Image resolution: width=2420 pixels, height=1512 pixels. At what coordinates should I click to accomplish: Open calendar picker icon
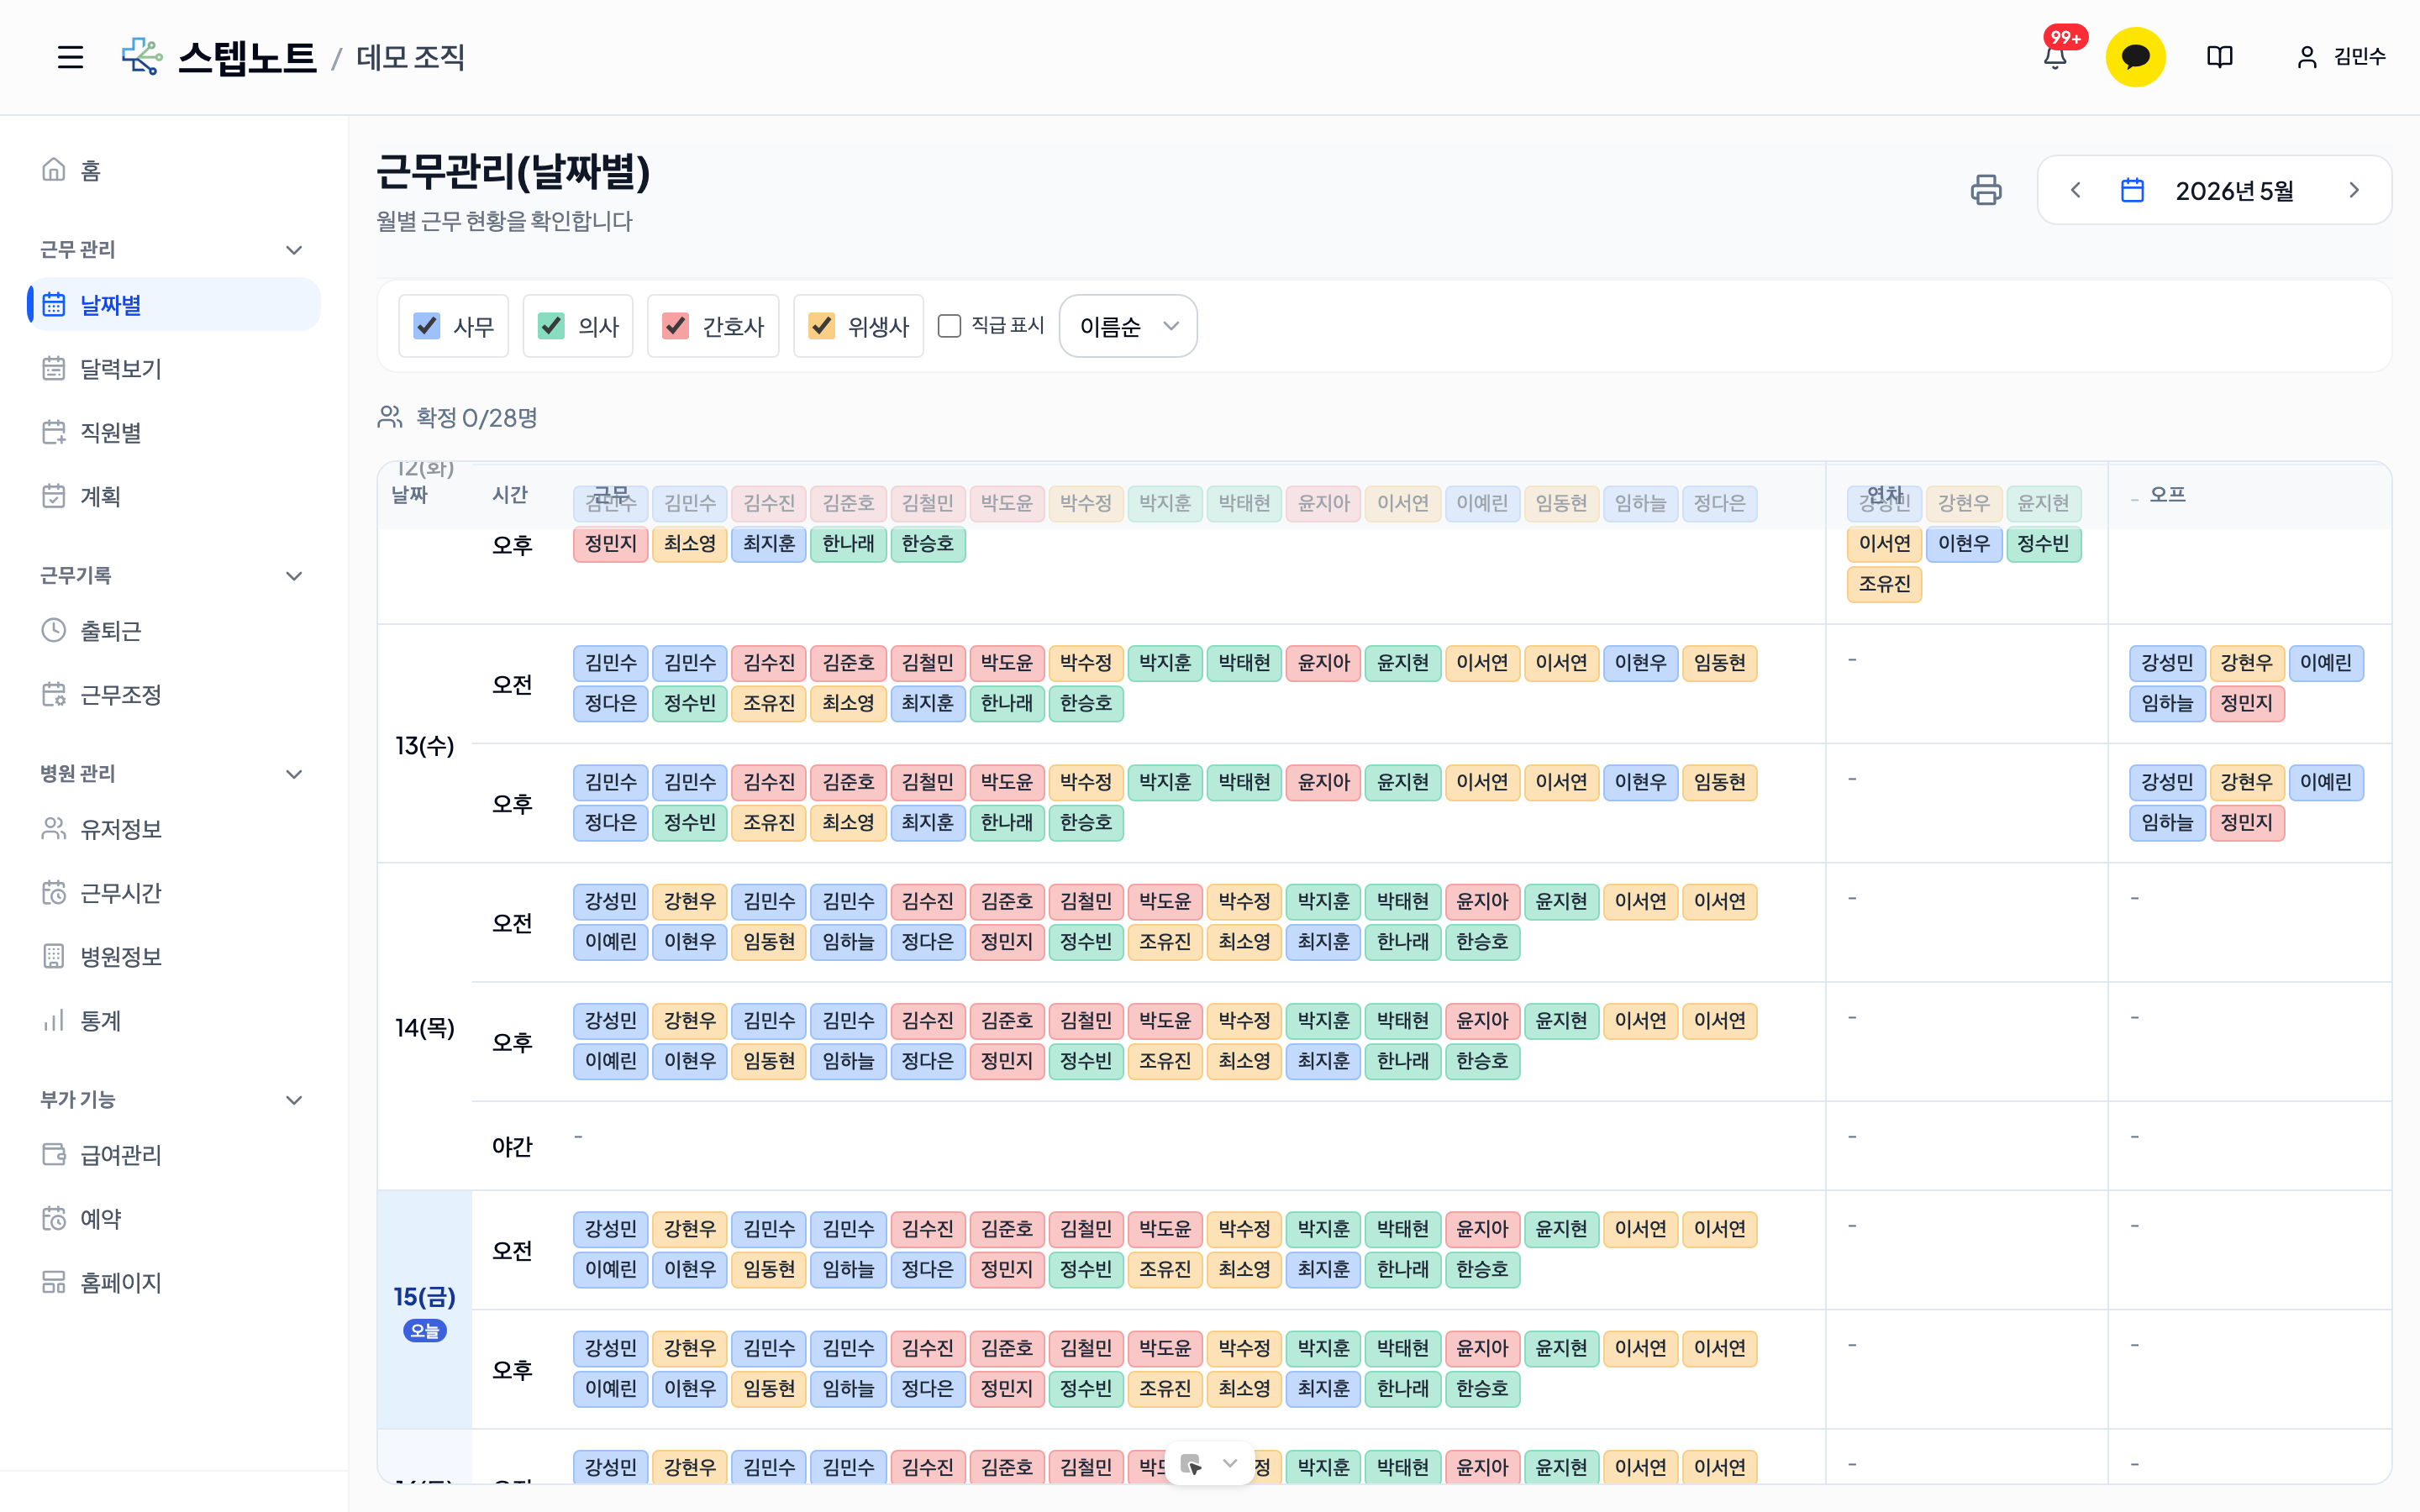click(x=2132, y=190)
